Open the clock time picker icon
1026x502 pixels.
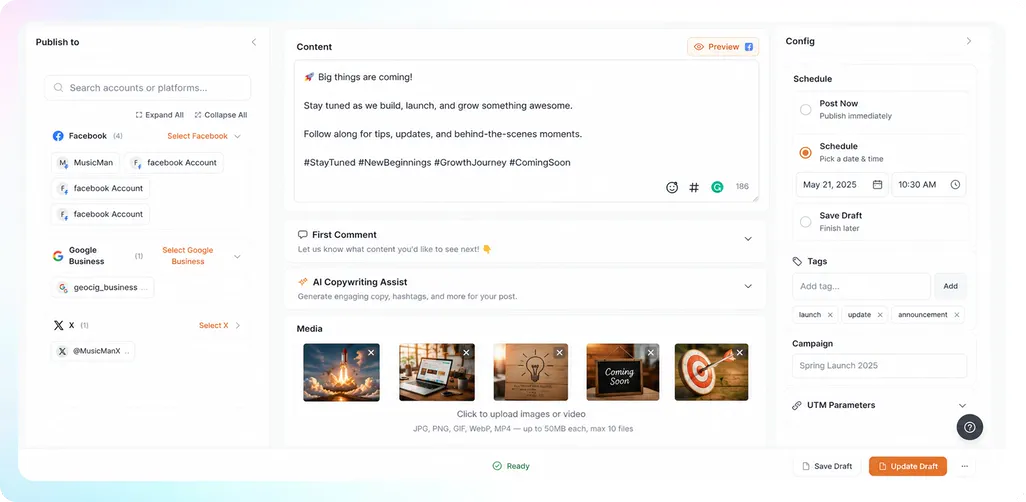[x=955, y=185]
